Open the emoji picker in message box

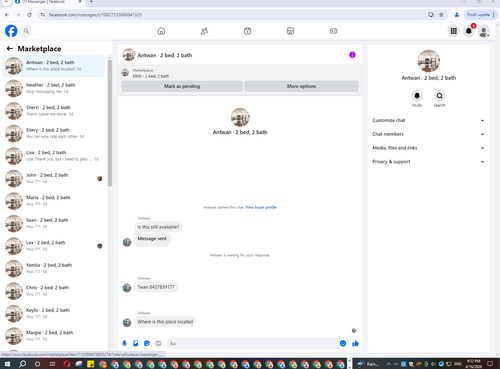343,343
